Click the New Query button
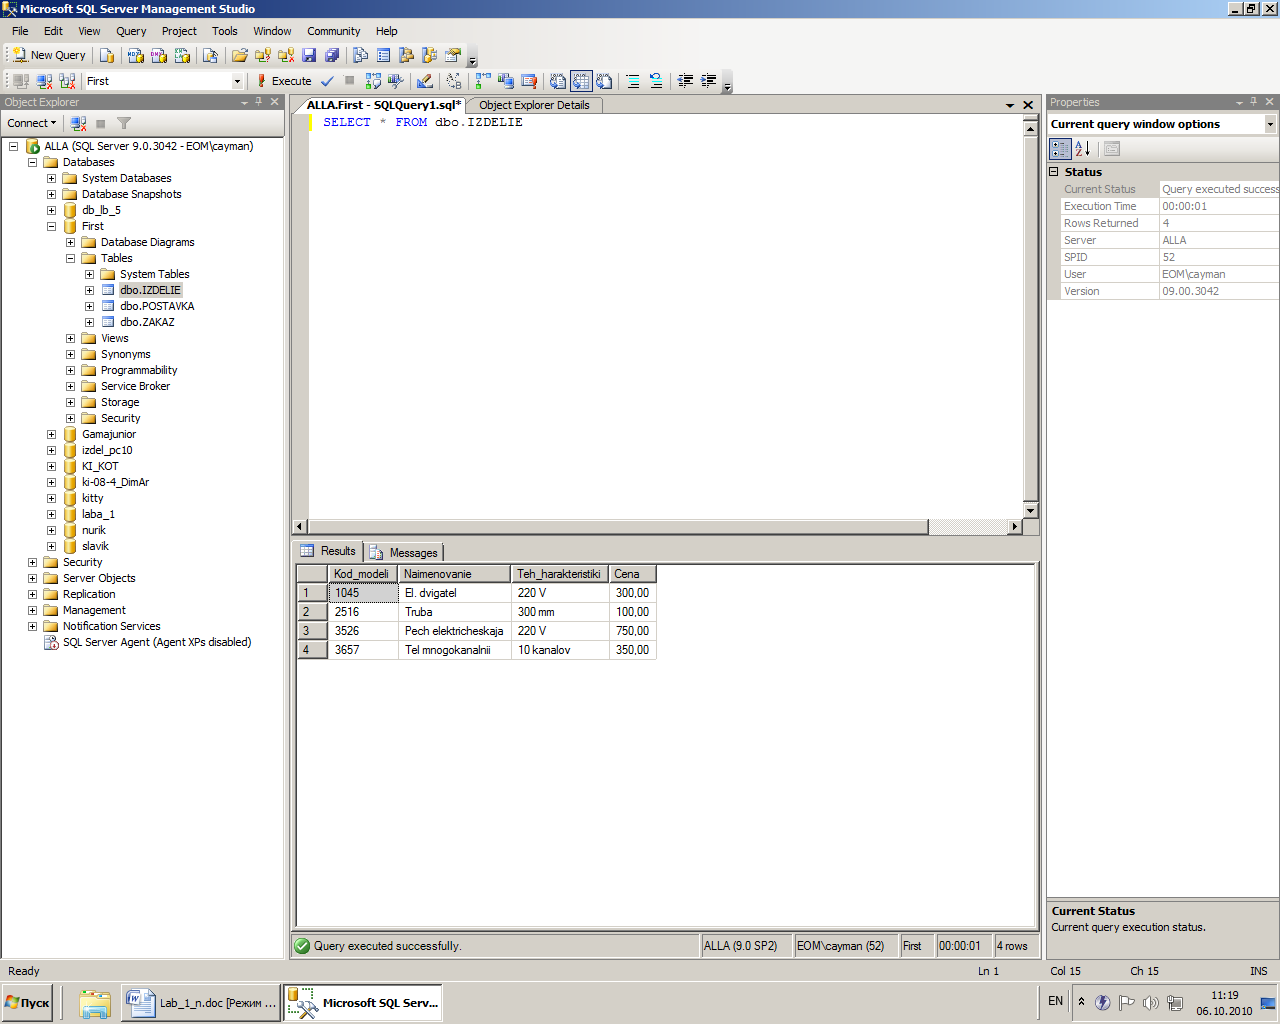Image resolution: width=1280 pixels, height=1024 pixels. pos(49,55)
